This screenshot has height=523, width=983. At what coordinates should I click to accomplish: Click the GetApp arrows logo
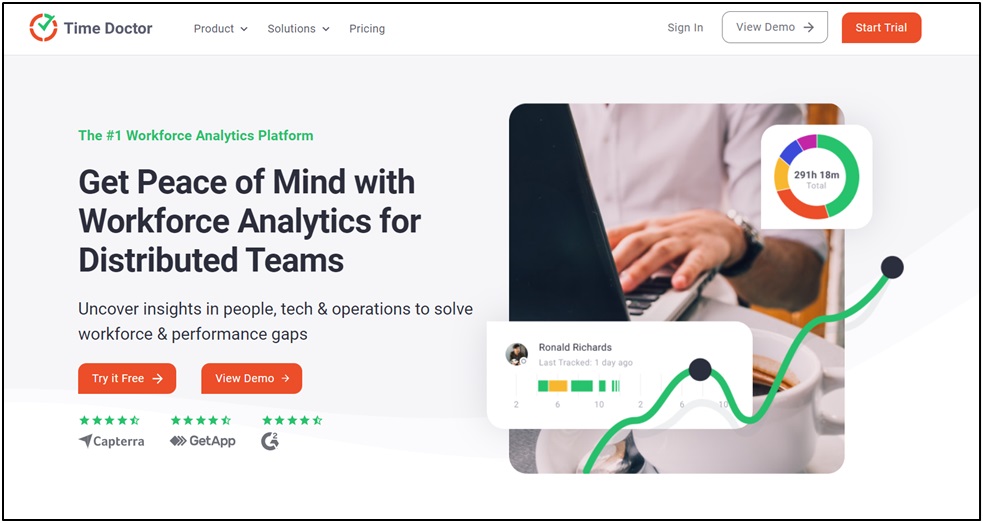click(x=178, y=441)
